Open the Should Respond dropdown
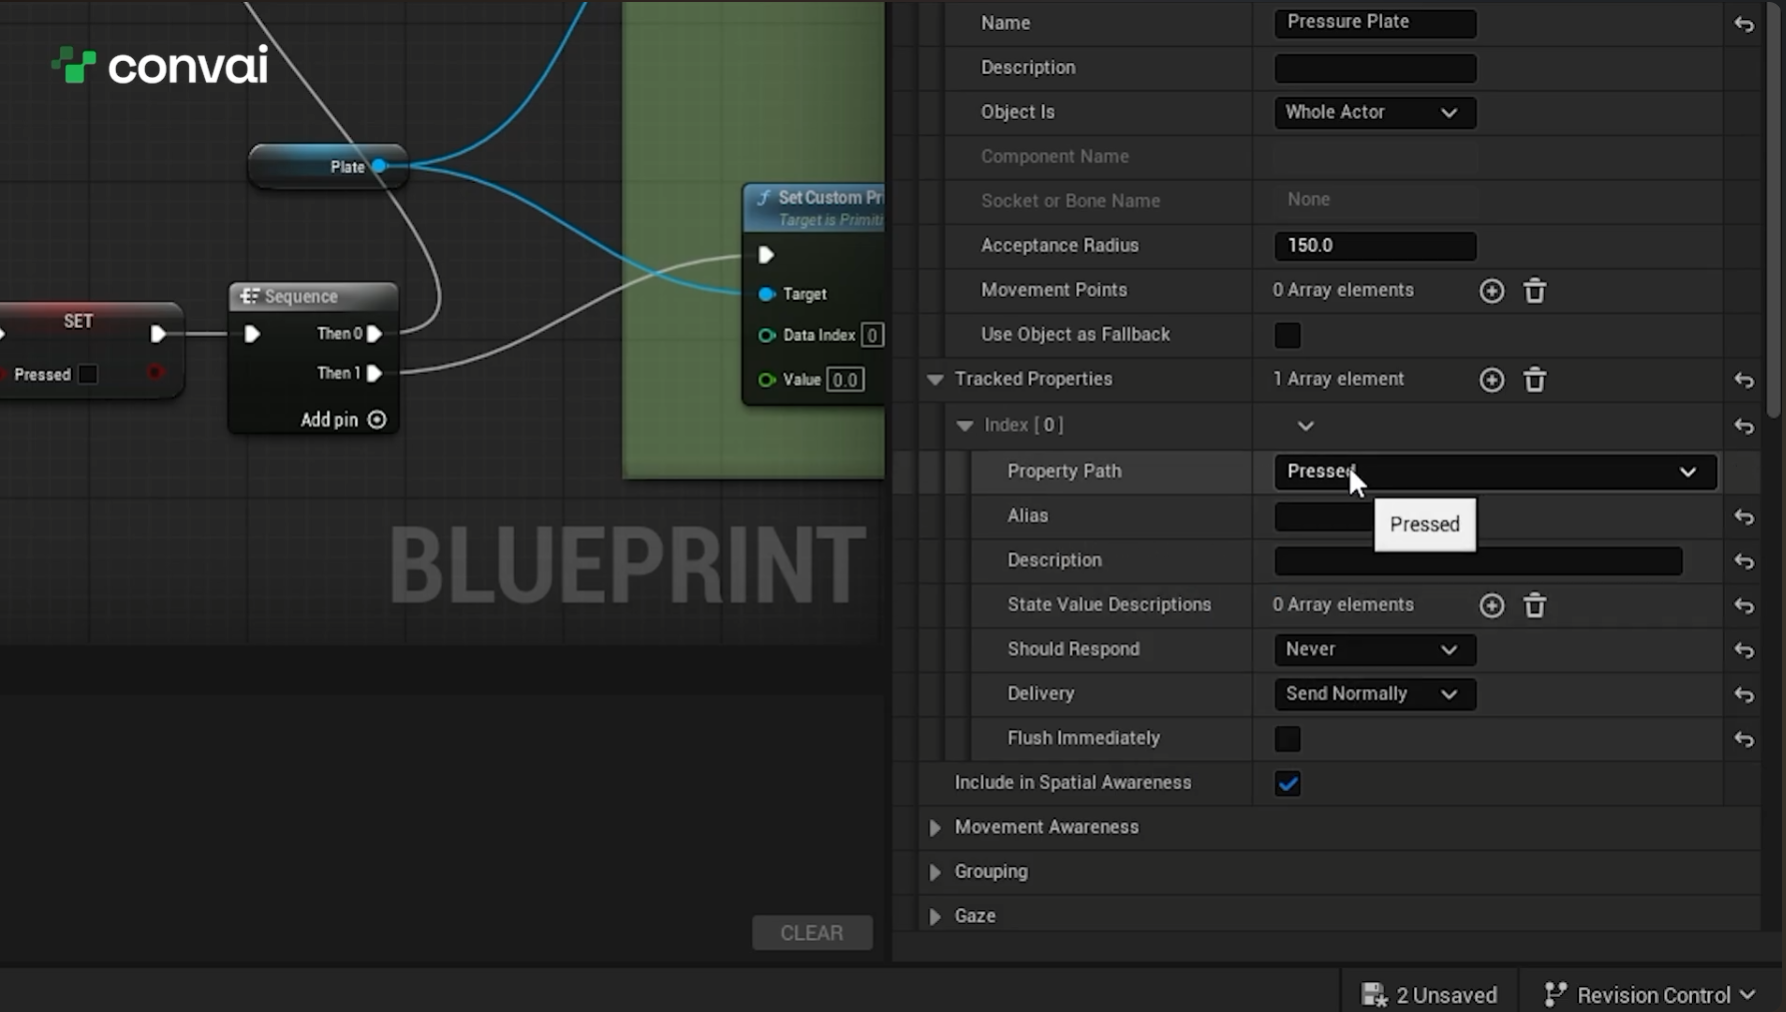Image resolution: width=1786 pixels, height=1012 pixels. click(x=1375, y=650)
